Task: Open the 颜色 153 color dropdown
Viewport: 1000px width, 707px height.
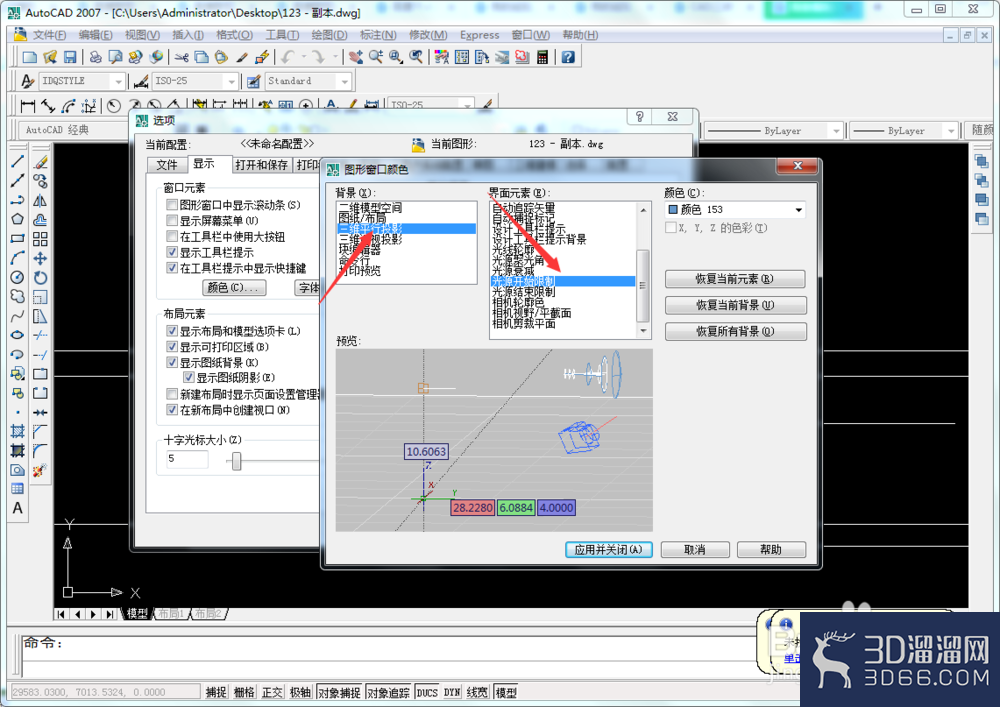Action: tap(735, 210)
